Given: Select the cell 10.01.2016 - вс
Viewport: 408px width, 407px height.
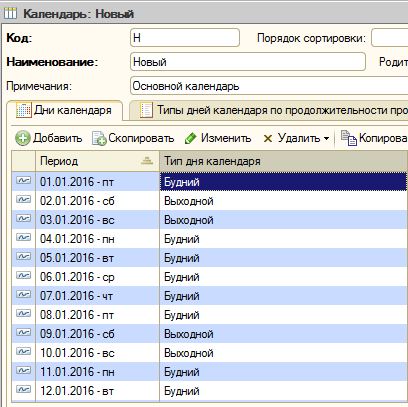Looking at the screenshot, I should [x=97, y=353].
